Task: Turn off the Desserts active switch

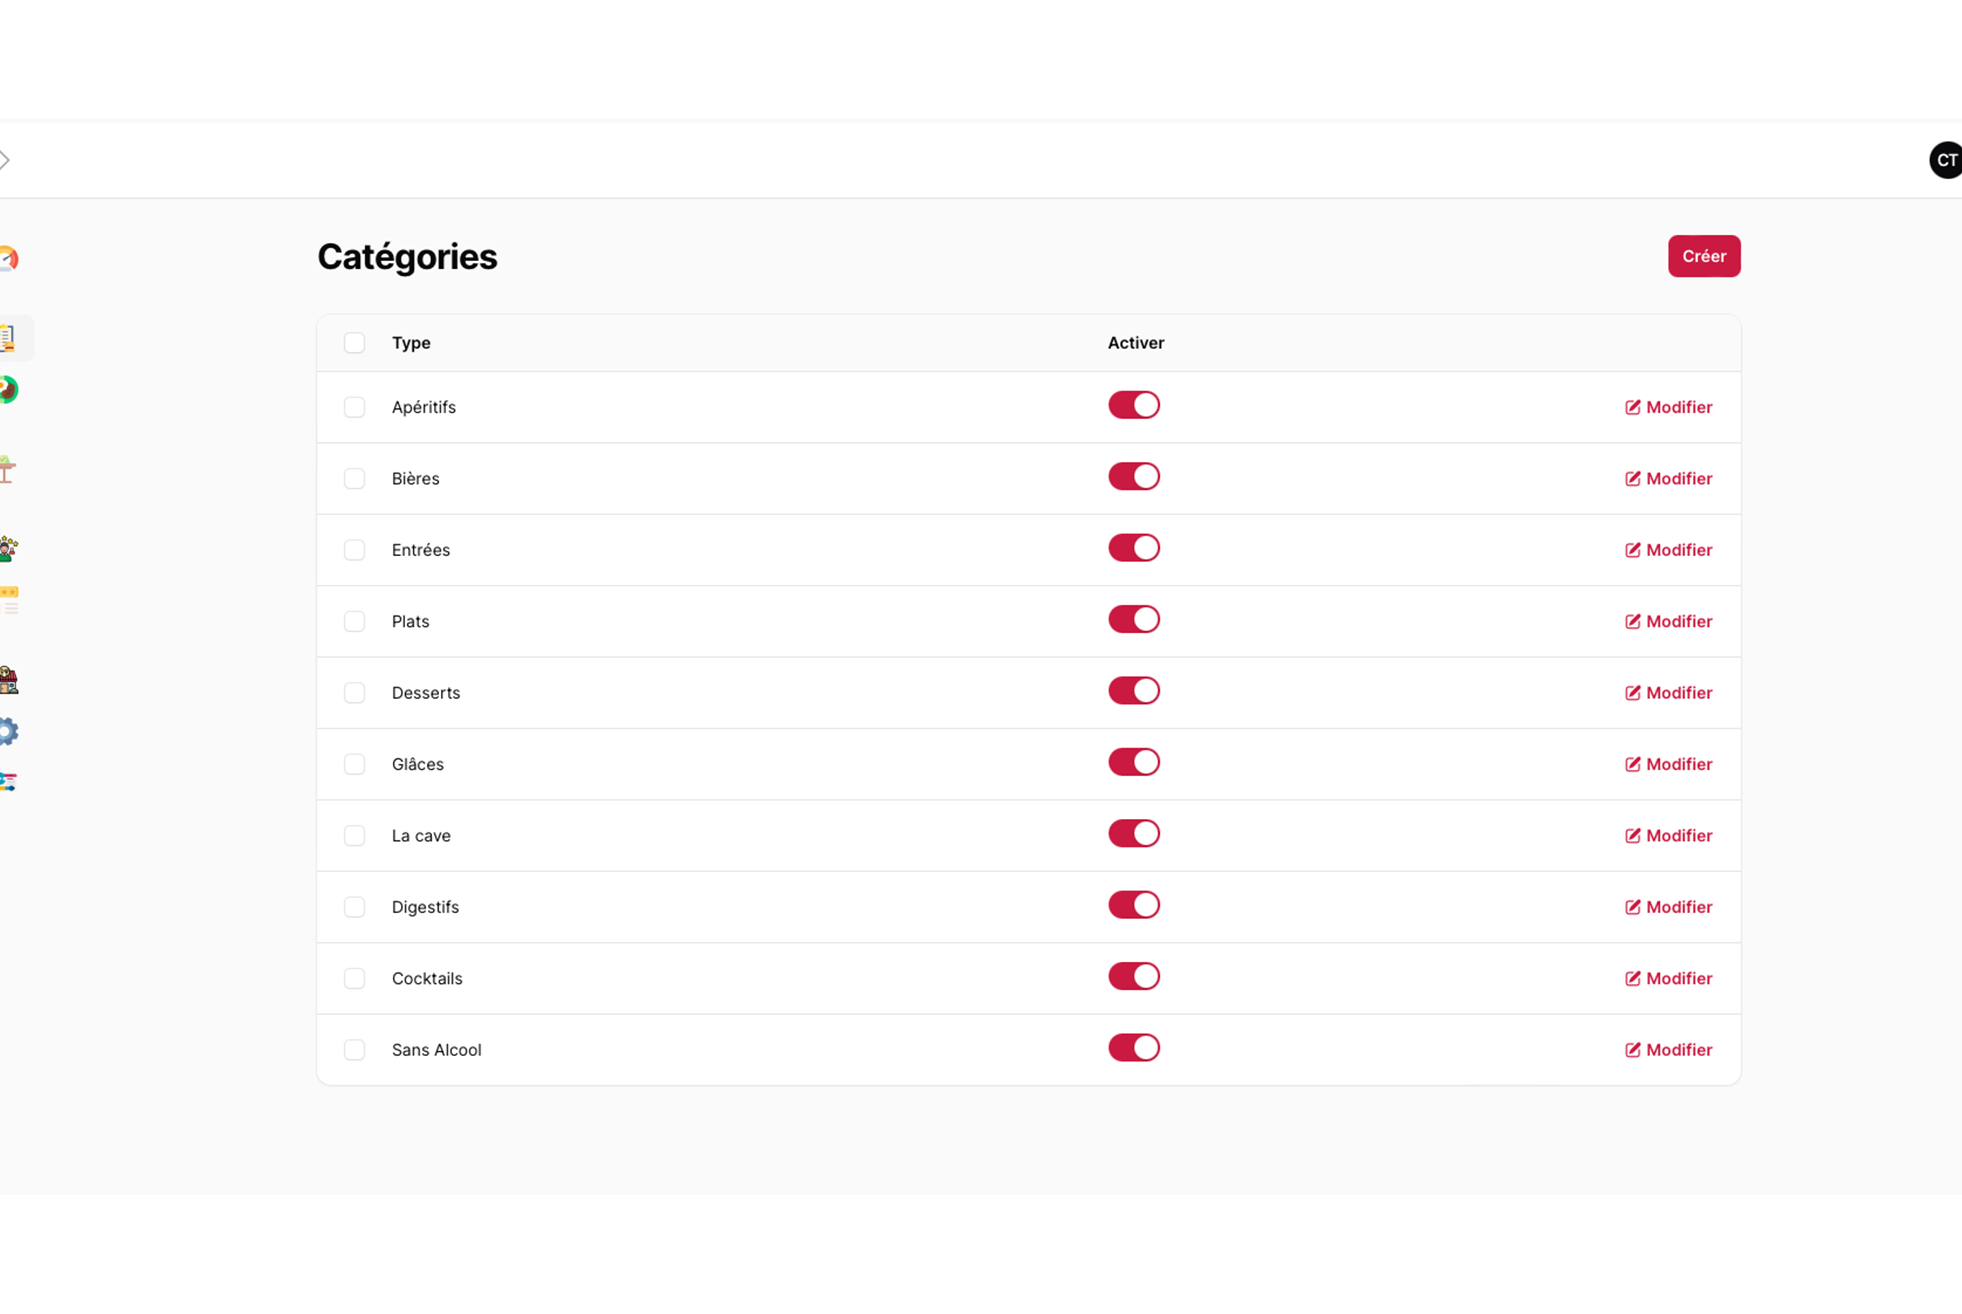Action: click(x=1133, y=691)
